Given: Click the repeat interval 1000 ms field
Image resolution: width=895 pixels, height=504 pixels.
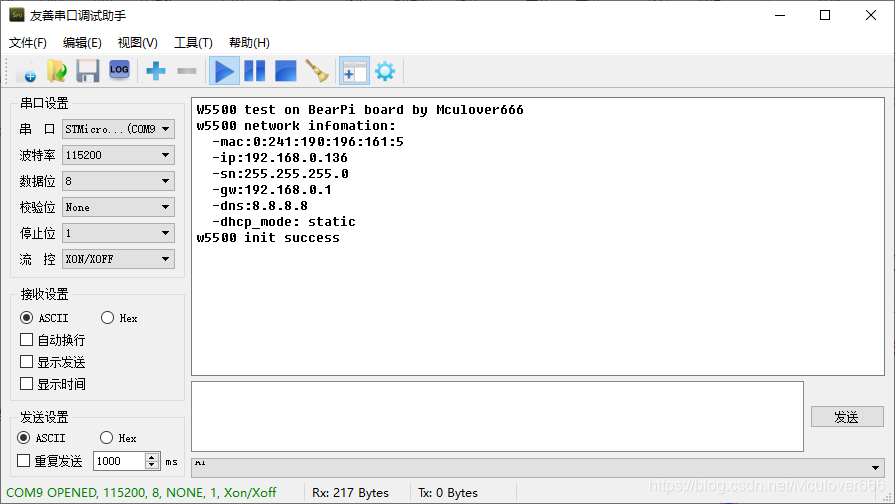Looking at the screenshot, I should pos(119,461).
